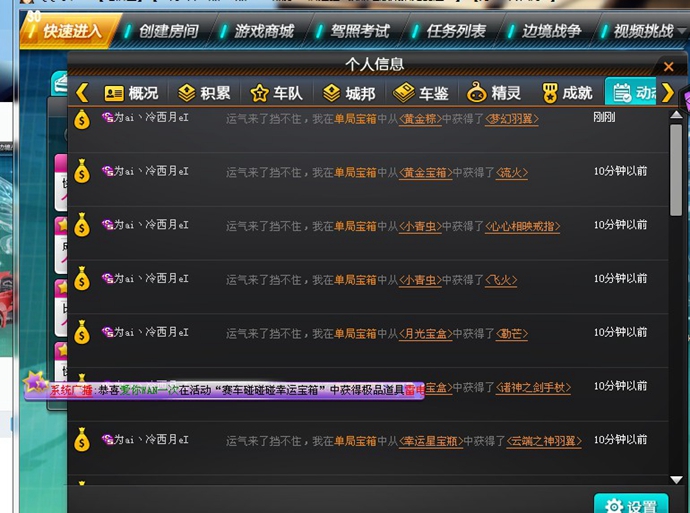690x513 pixels.
Task: Open the 梦幻羽翼 item link
Action: click(x=512, y=119)
